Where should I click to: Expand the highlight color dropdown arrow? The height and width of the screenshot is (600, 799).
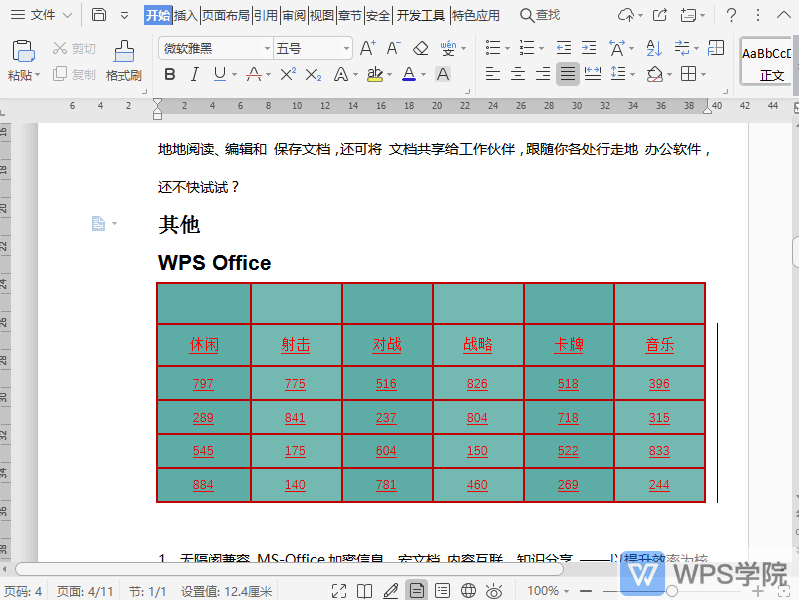pyautogui.click(x=390, y=74)
